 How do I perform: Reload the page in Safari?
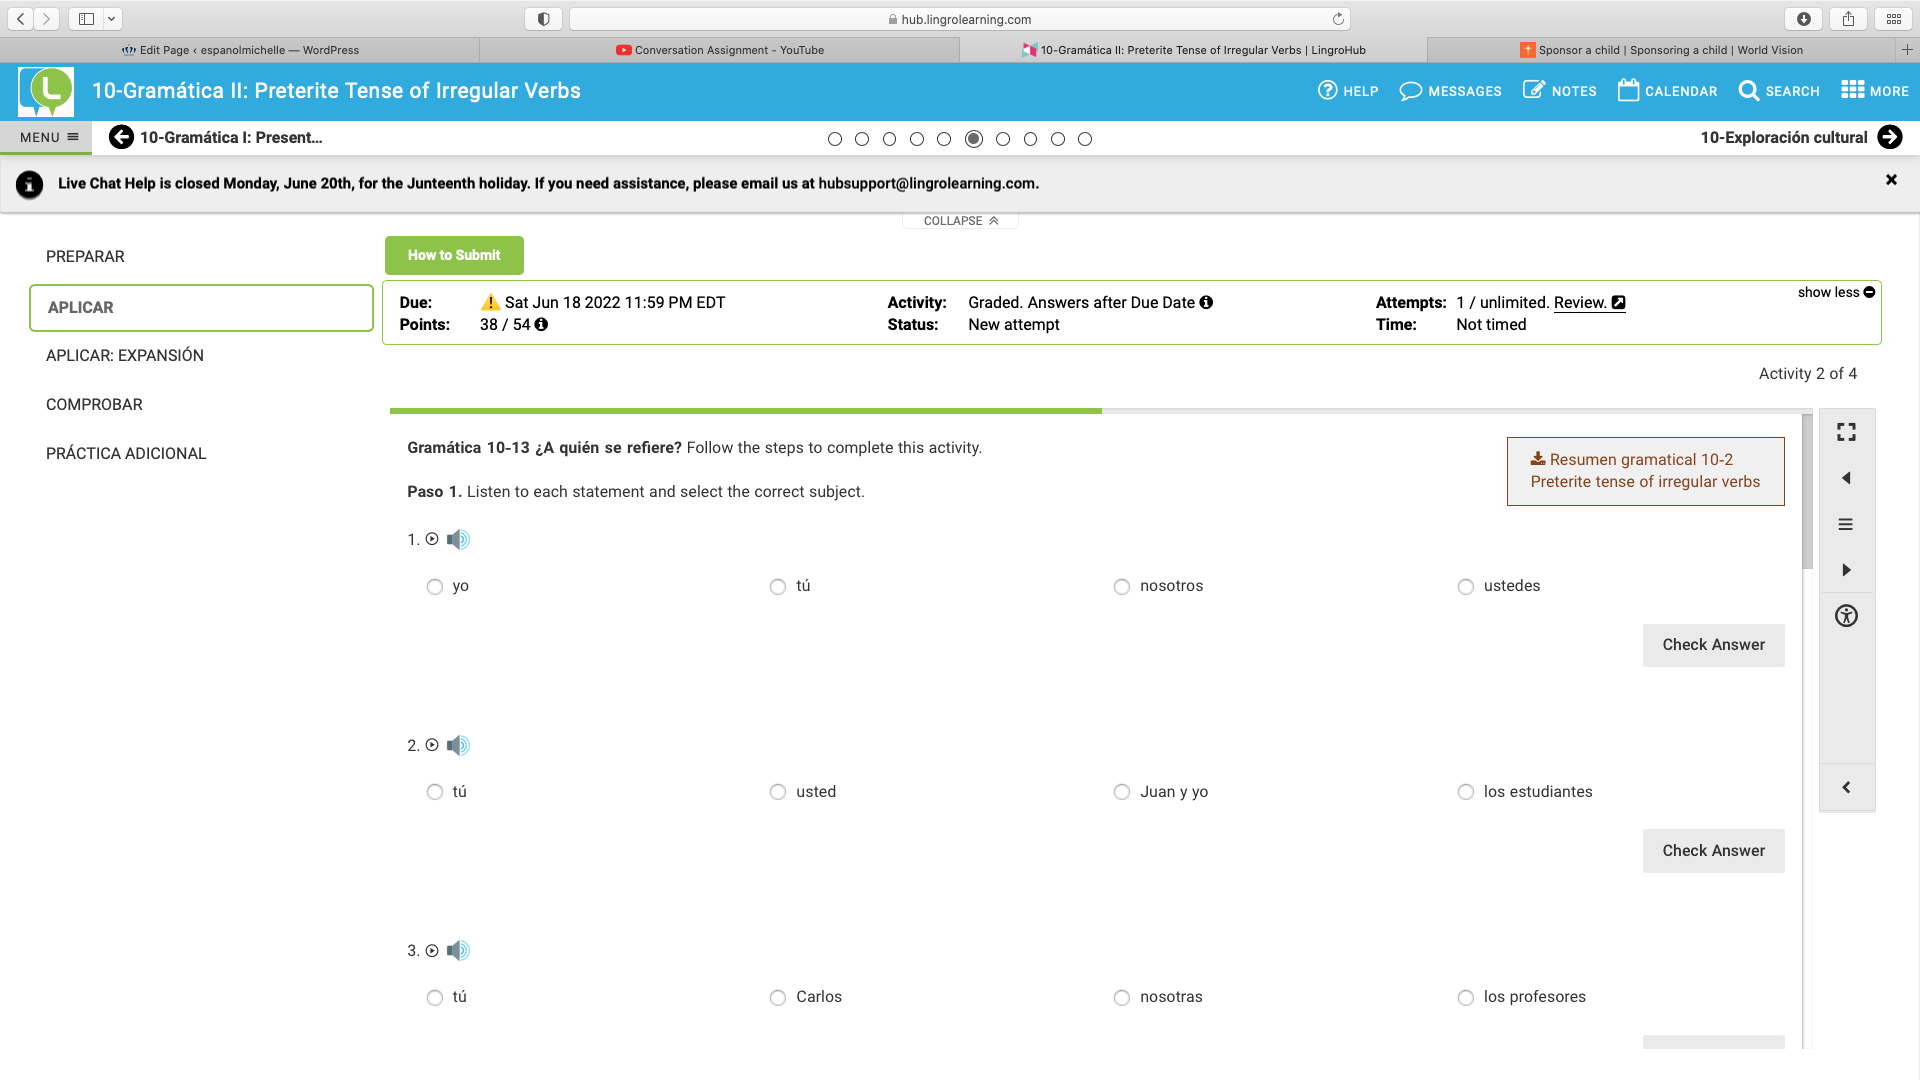click(x=1338, y=19)
